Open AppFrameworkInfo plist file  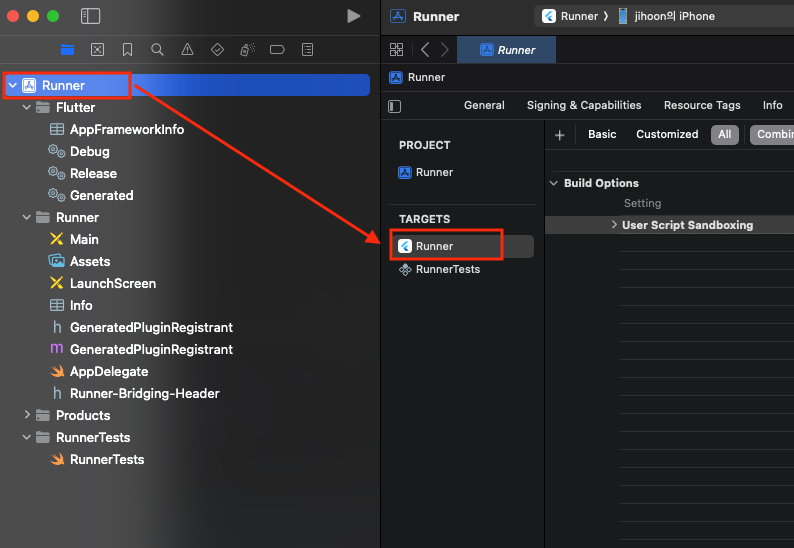(x=127, y=130)
